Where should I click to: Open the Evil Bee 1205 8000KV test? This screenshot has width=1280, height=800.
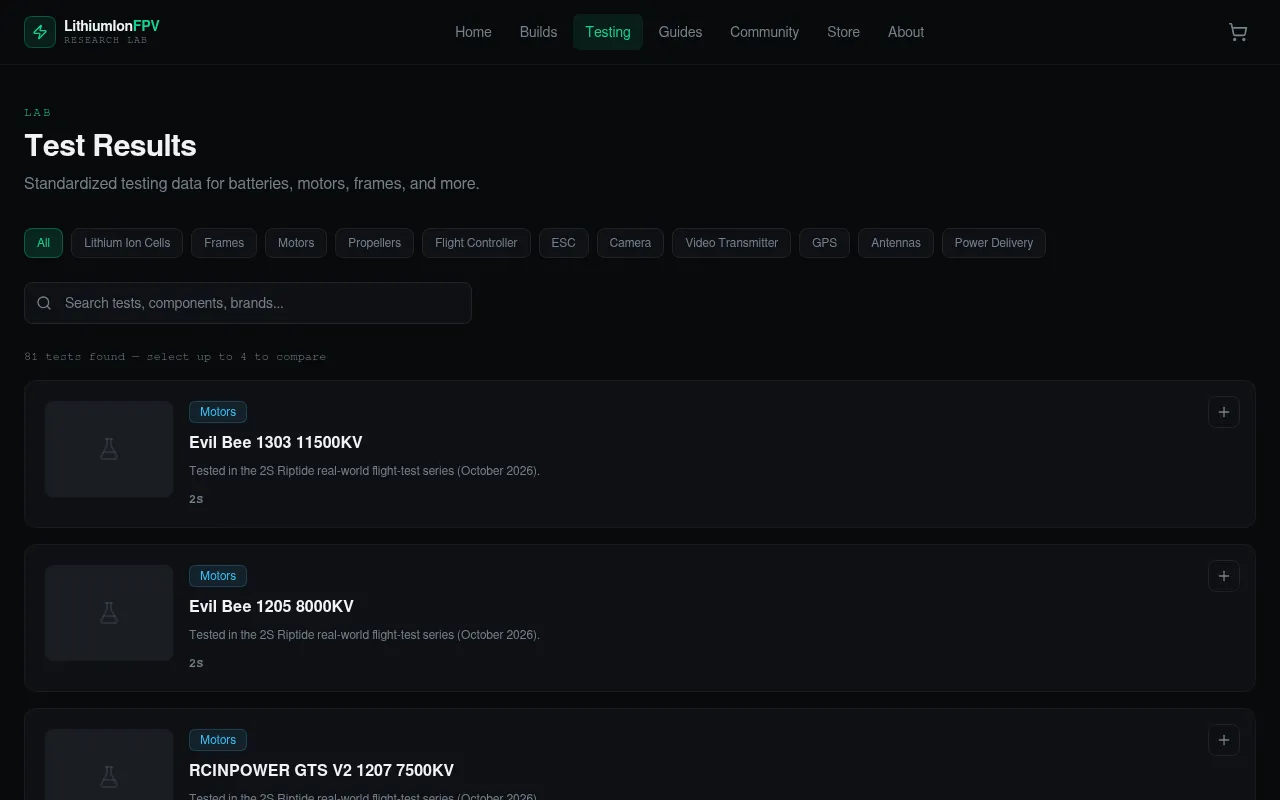pyautogui.click(x=271, y=606)
